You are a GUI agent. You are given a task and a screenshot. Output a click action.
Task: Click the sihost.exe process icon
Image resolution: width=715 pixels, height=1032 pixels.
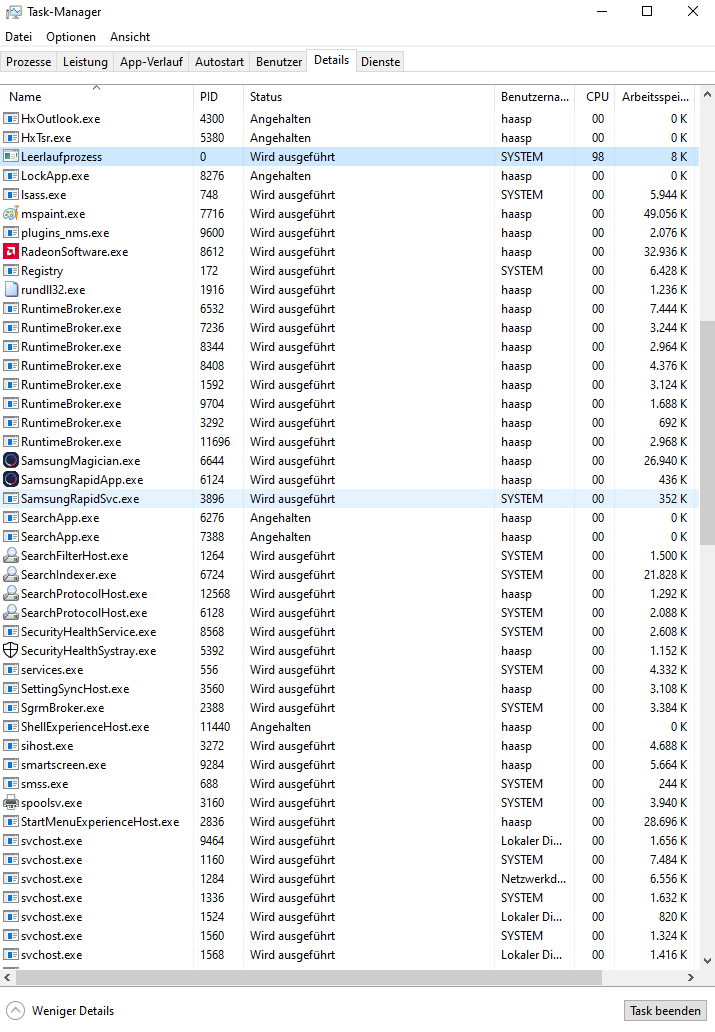11,746
